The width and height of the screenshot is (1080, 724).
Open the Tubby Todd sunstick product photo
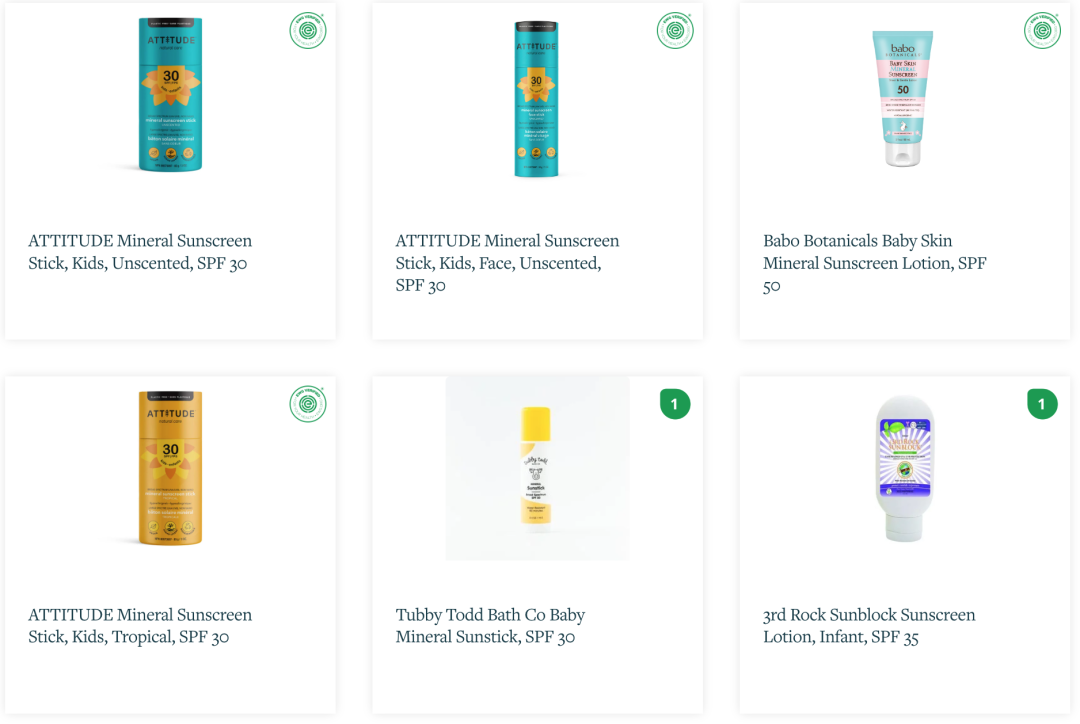coord(537,468)
